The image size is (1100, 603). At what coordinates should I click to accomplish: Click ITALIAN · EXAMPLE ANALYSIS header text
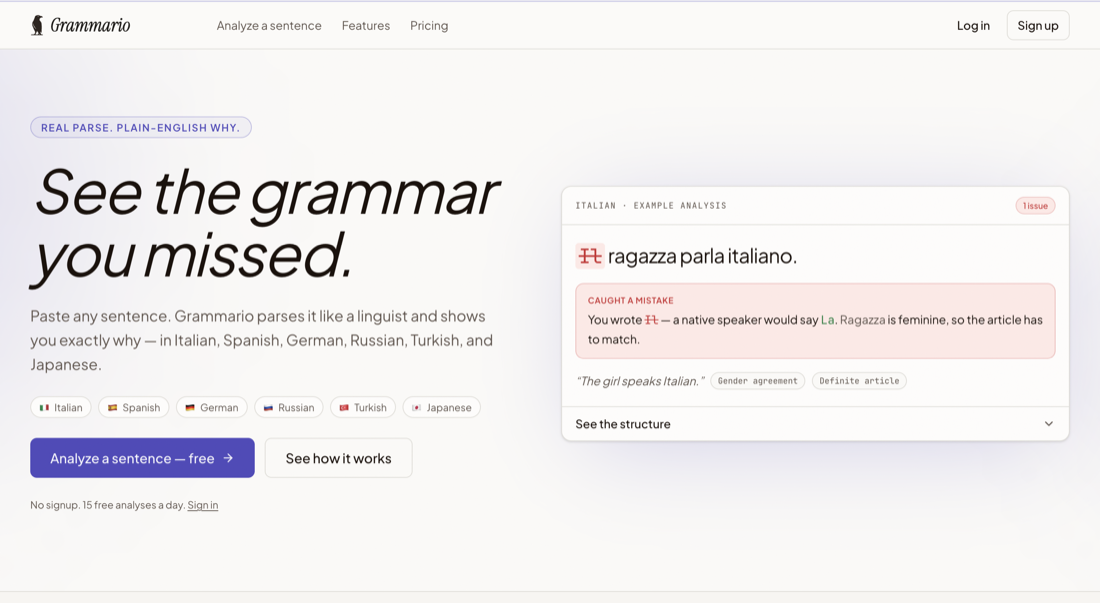click(651, 205)
